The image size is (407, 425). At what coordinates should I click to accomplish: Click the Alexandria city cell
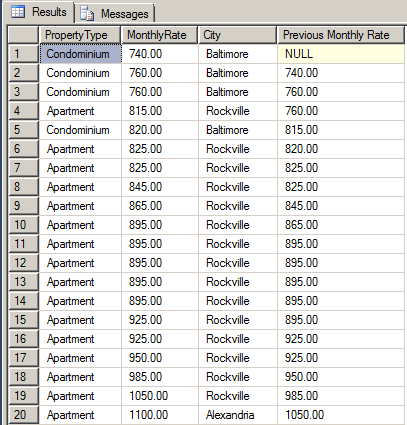[x=238, y=415]
